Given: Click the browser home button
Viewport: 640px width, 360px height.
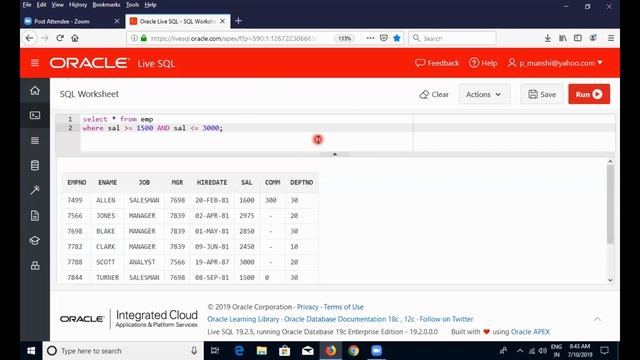Looking at the screenshot, I should [x=75, y=38].
